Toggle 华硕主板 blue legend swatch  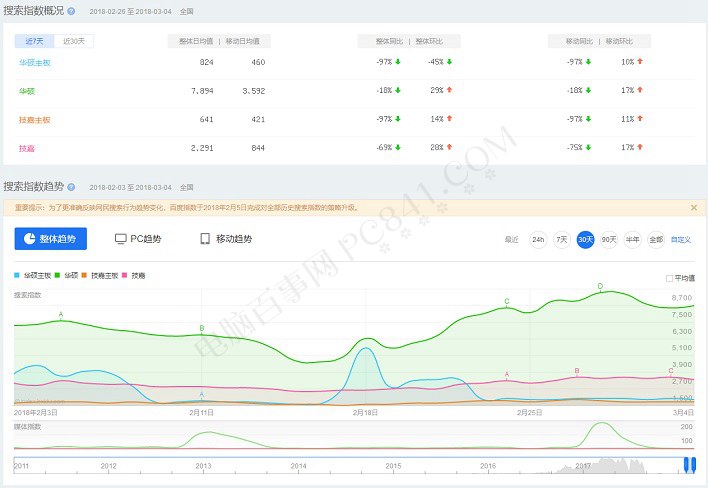pyautogui.click(x=17, y=274)
